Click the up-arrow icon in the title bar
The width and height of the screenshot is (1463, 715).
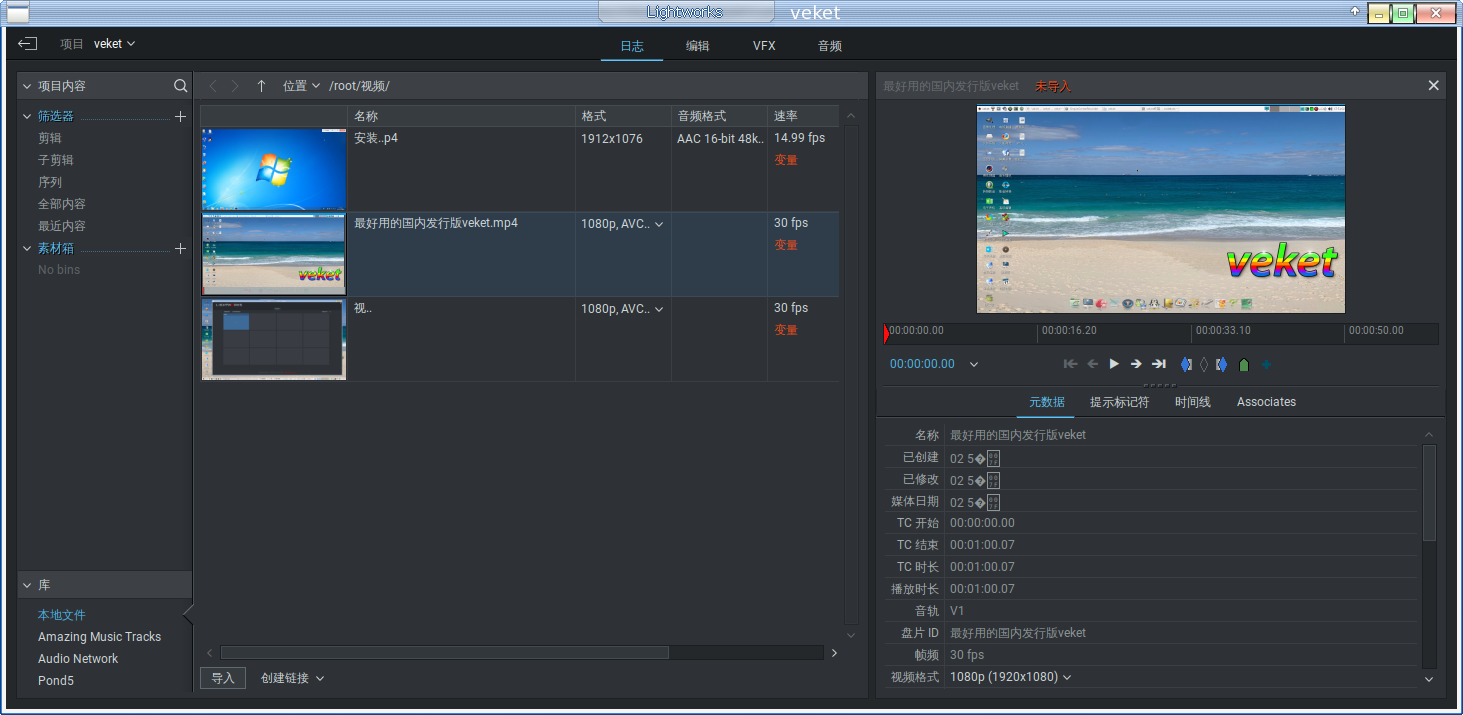click(1355, 11)
